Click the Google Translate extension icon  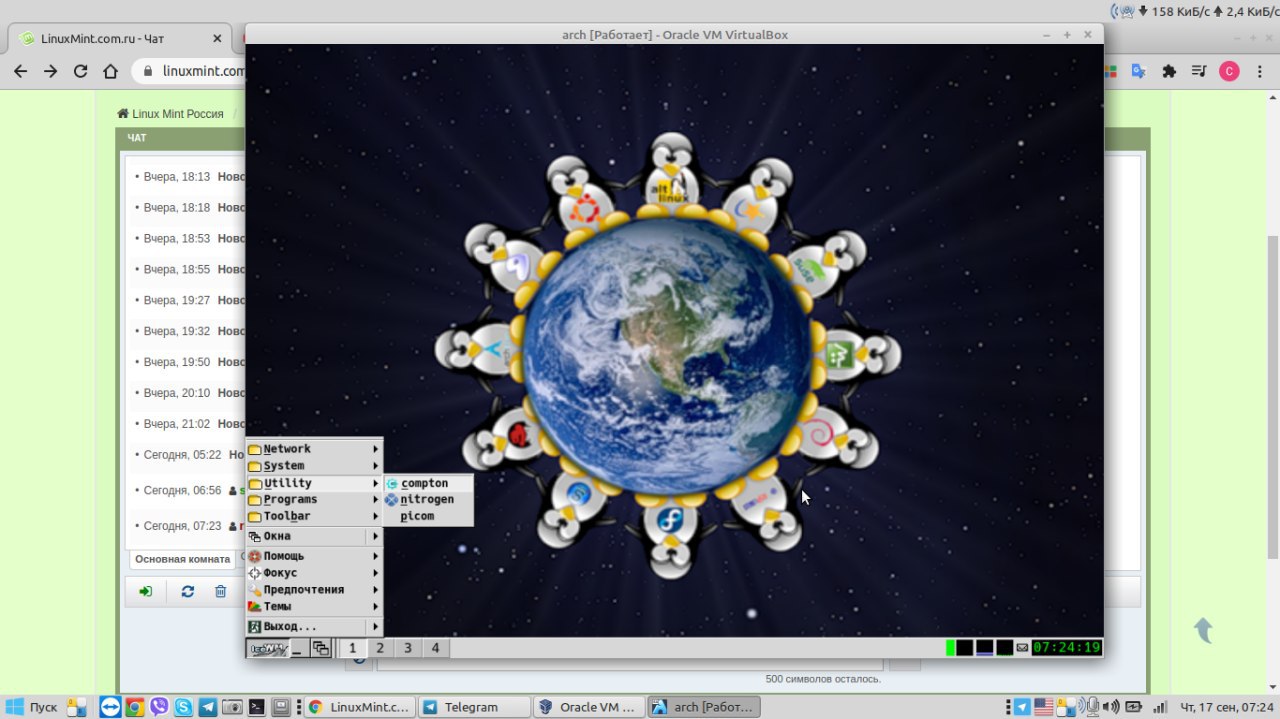pos(1139,71)
